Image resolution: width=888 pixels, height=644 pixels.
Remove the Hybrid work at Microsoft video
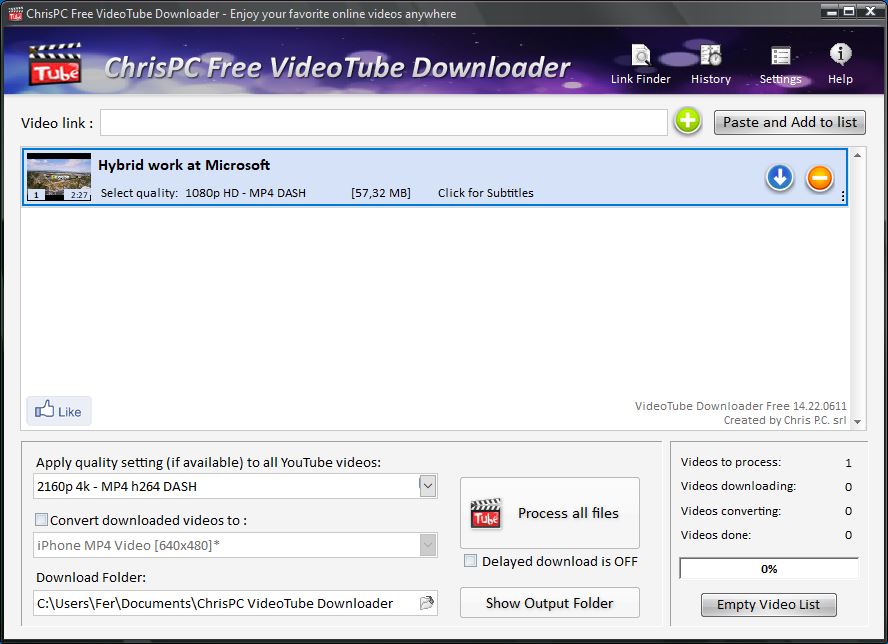click(x=819, y=178)
